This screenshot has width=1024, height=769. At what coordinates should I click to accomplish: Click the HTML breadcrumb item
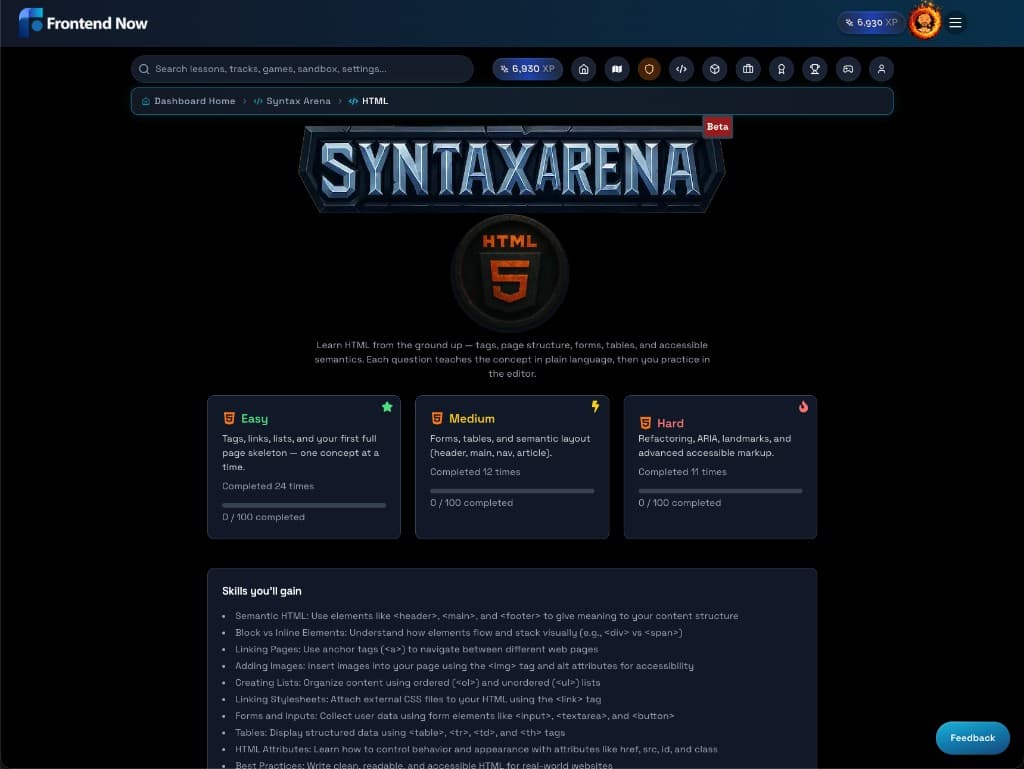click(x=369, y=101)
